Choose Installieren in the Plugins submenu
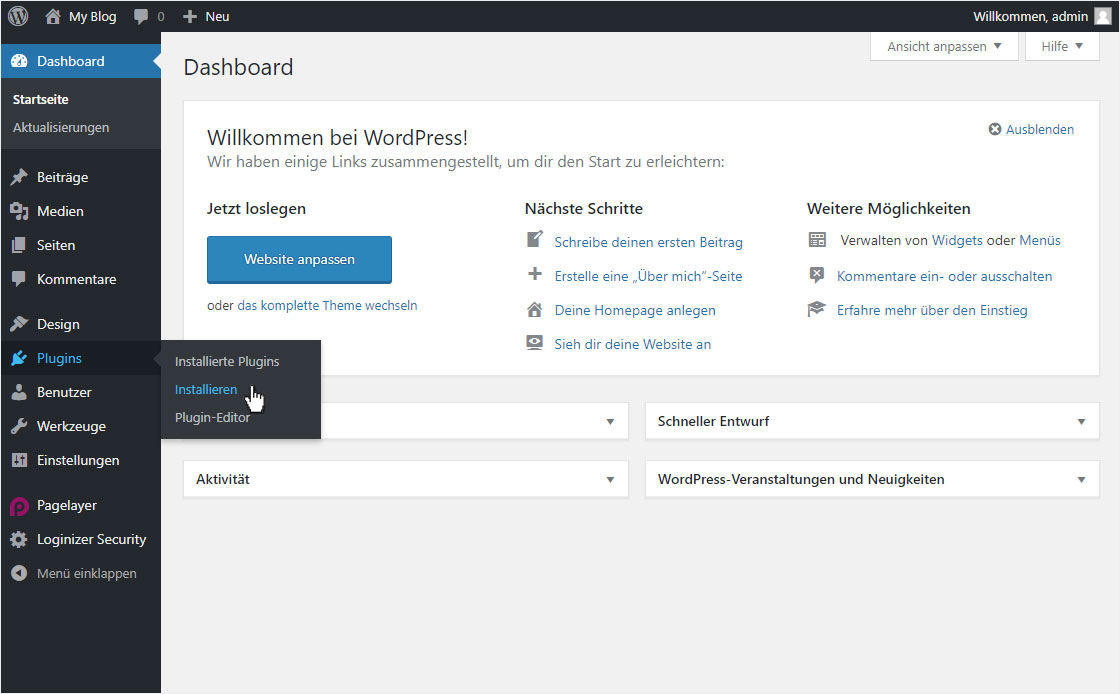 206,389
